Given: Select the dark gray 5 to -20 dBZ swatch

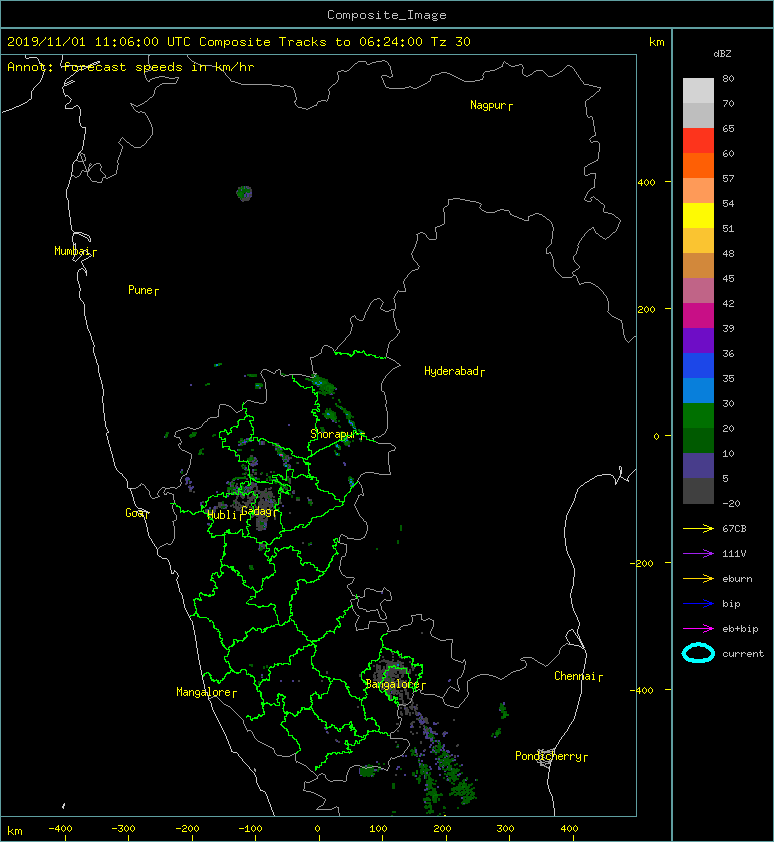Looking at the screenshot, I should [698, 490].
